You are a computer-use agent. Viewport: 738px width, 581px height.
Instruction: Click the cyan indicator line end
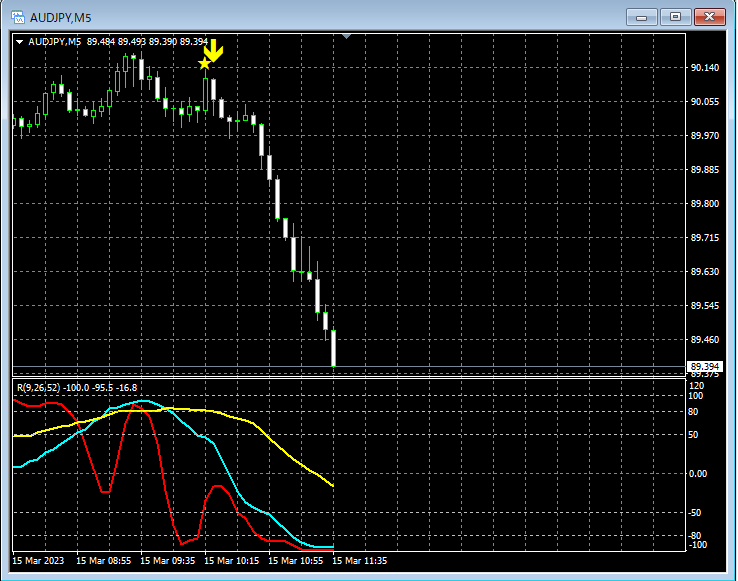pos(332,547)
